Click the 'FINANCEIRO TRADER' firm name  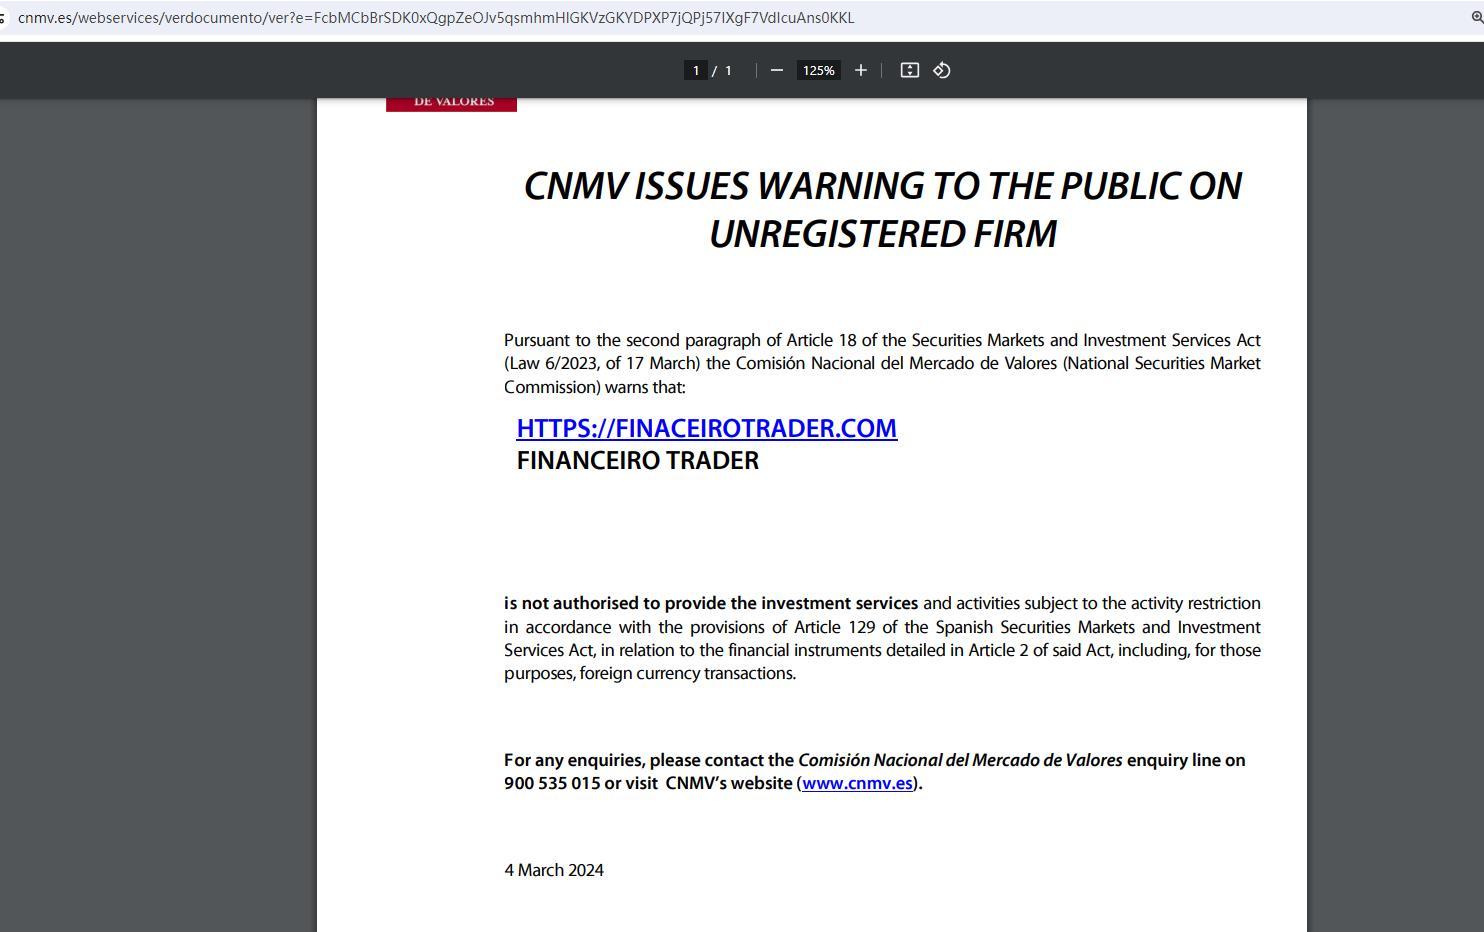click(x=637, y=461)
